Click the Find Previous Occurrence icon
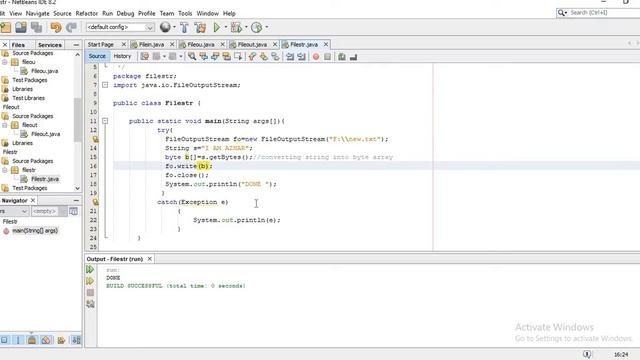The image size is (640, 360). (203, 57)
